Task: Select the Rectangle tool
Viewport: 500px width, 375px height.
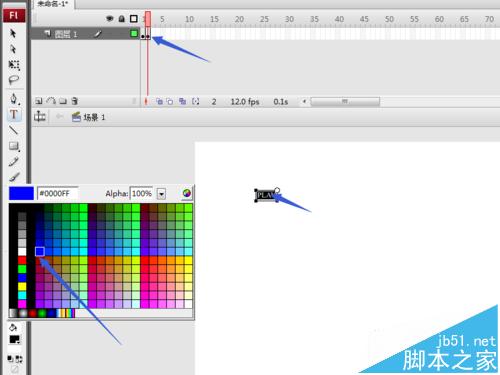Action: coord(14,146)
